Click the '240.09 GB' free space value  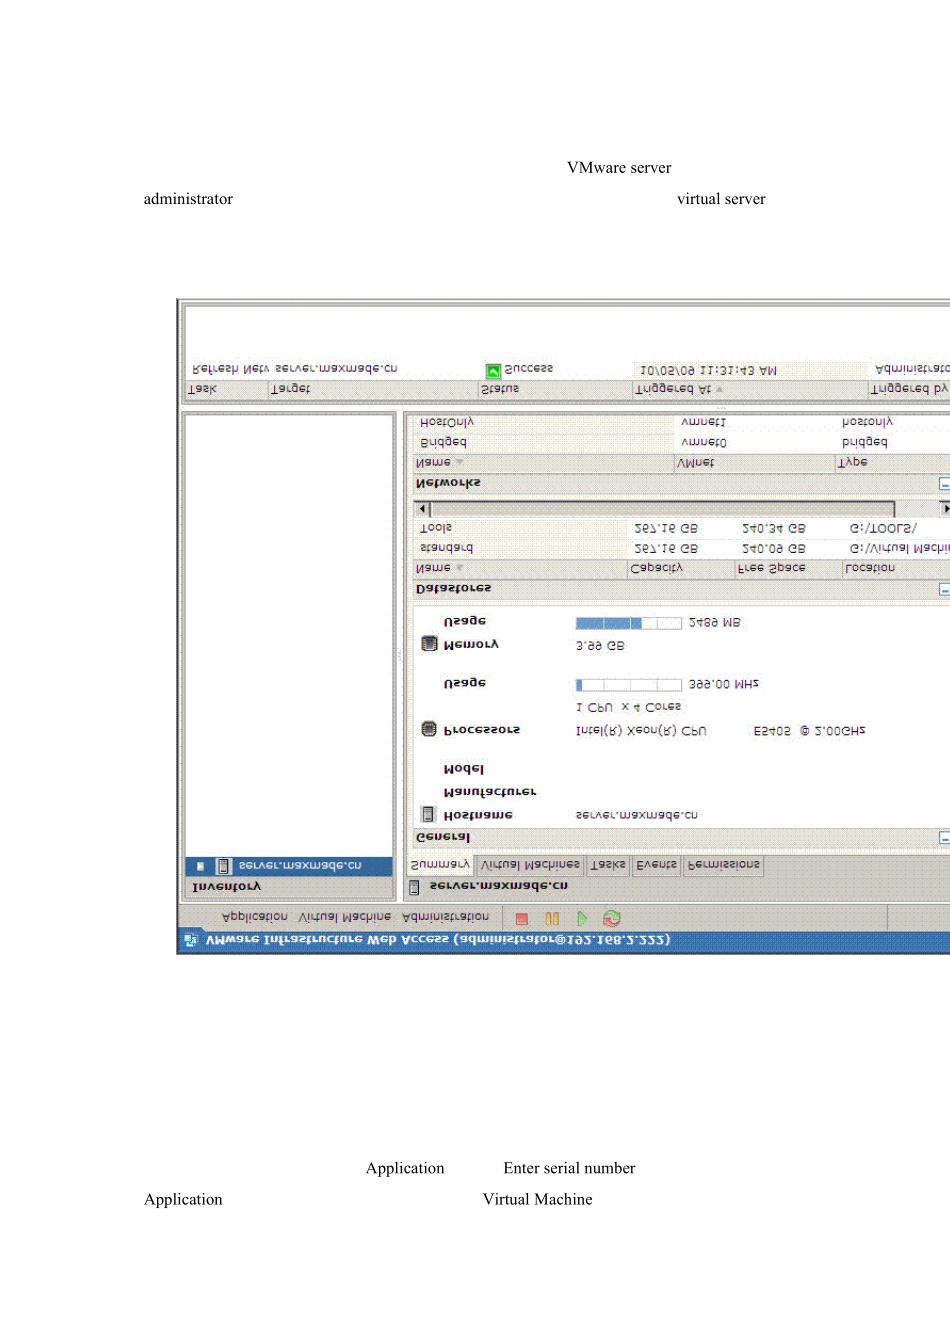(773, 549)
